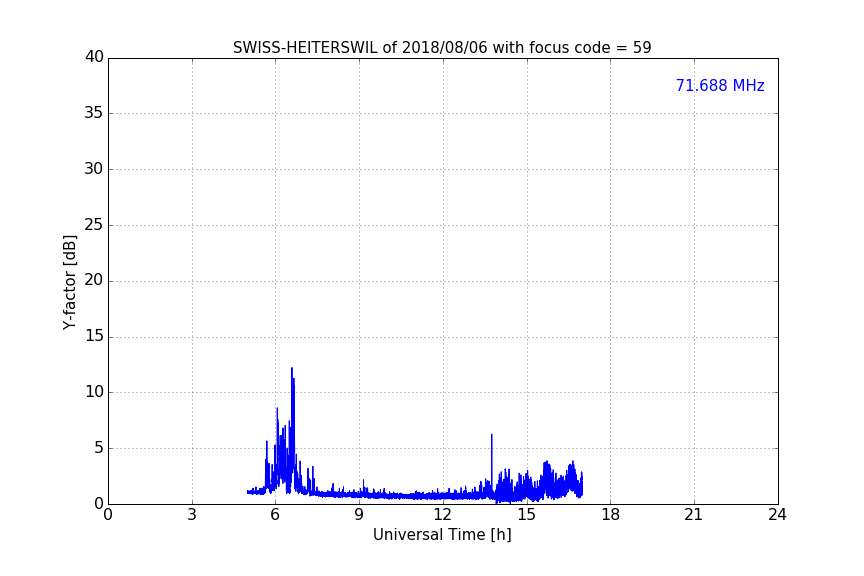The height and width of the screenshot is (576, 864).
Task: Click x-axis tick label 15
Action: pyautogui.click(x=527, y=515)
